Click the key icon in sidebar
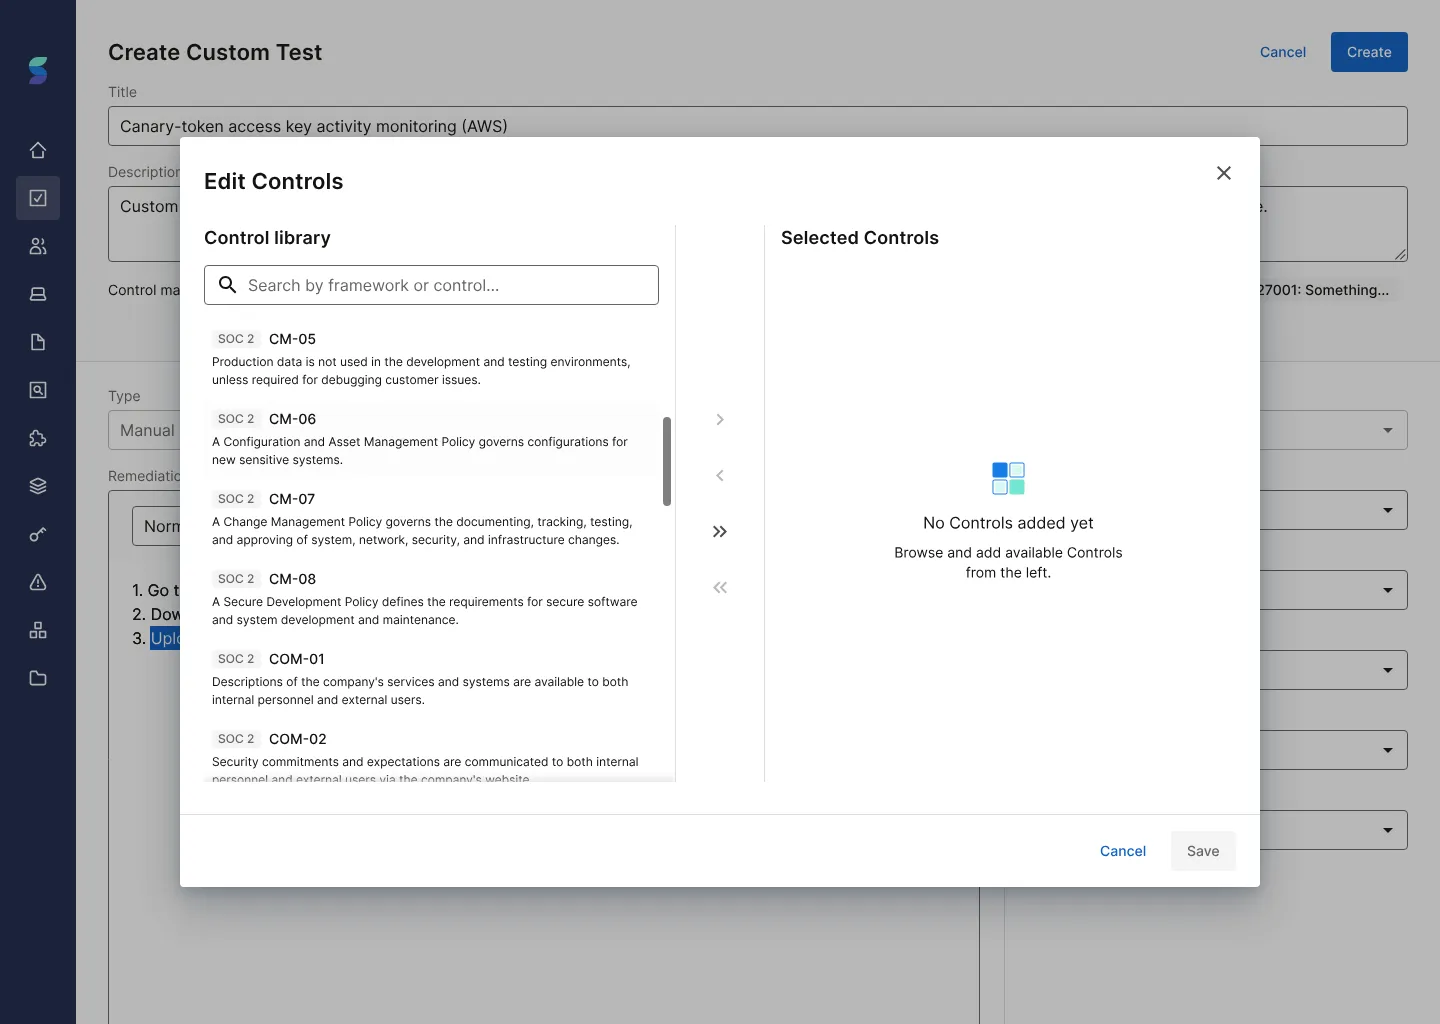 point(38,534)
